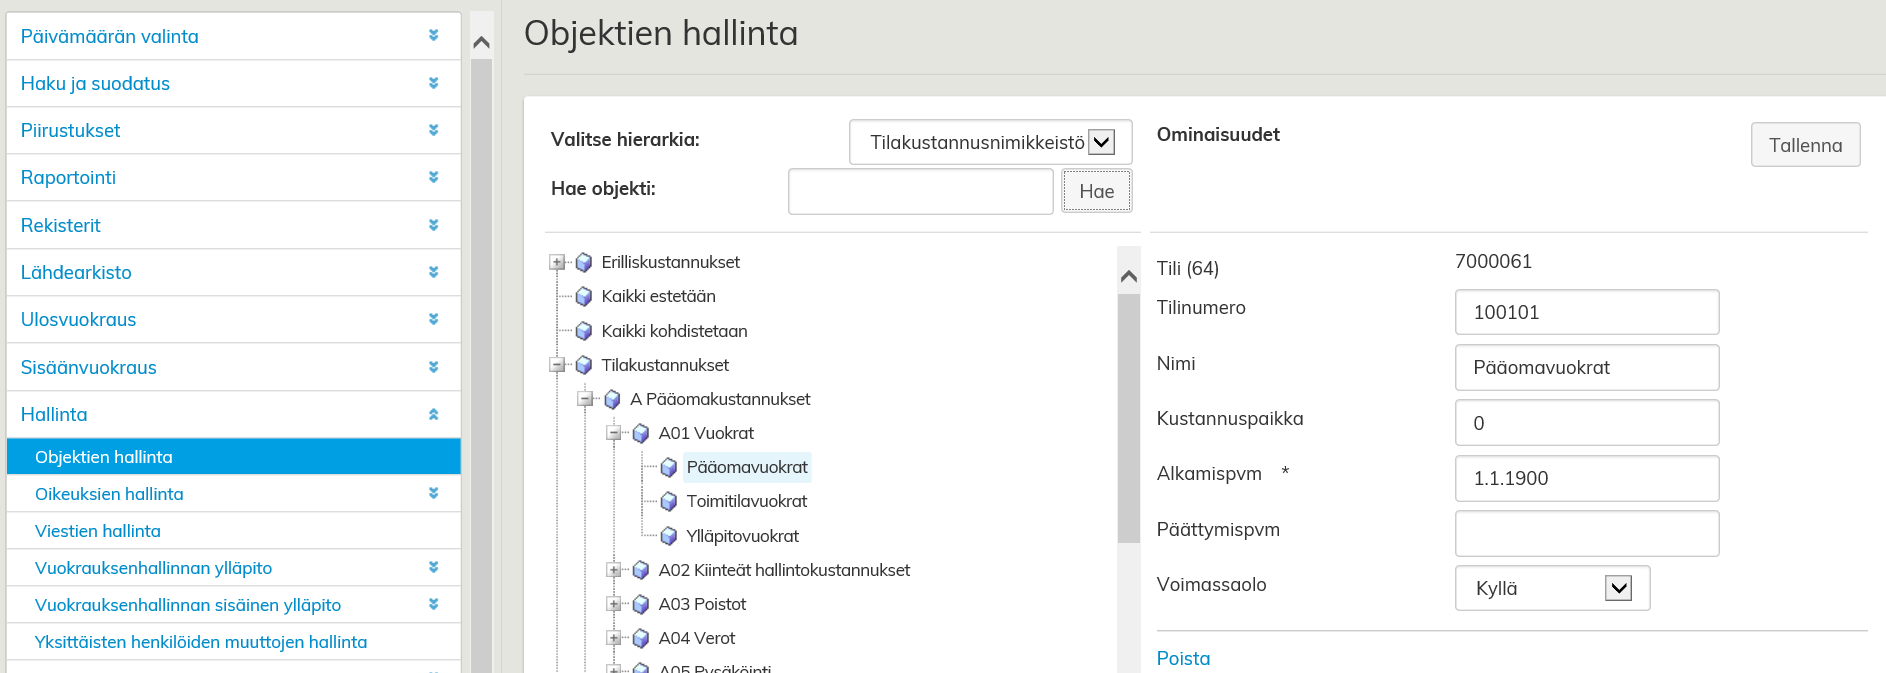Expand the A02 Kiinteät hallintokustannukset node

(614, 571)
